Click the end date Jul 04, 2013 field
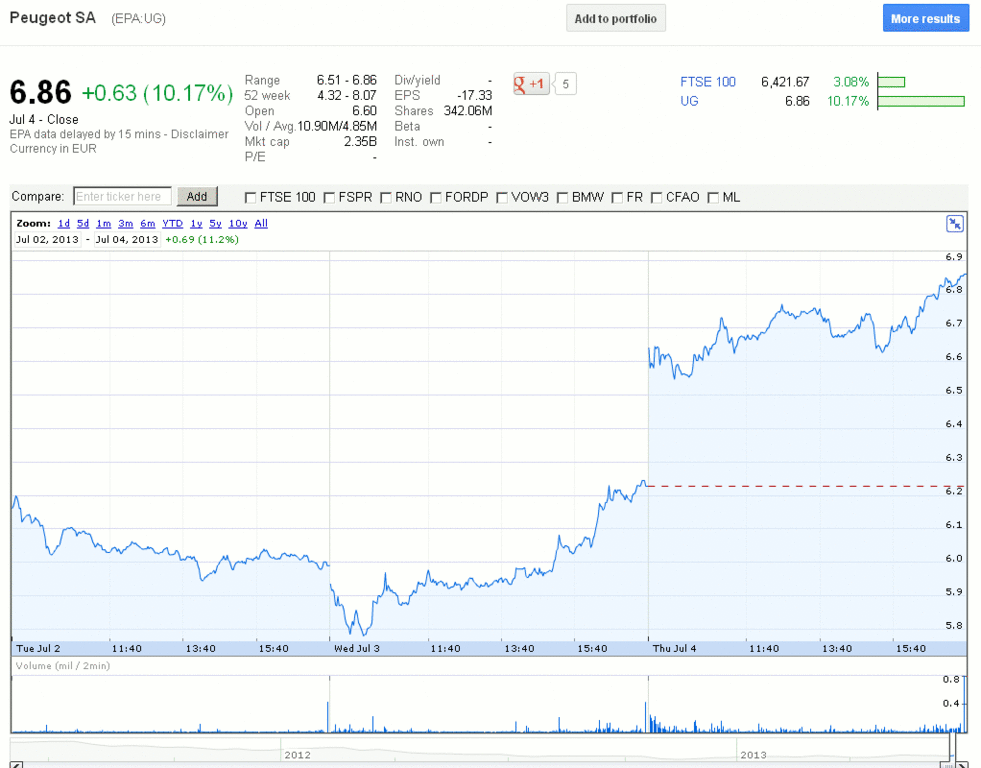Screen dimensions: 981x768 click(x=127, y=240)
